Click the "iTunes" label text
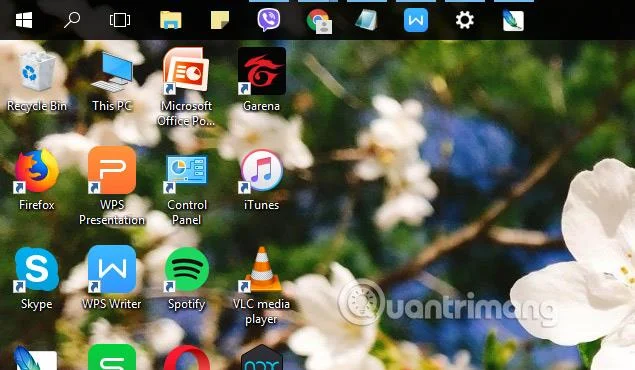This screenshot has width=635, height=370. 262,205
